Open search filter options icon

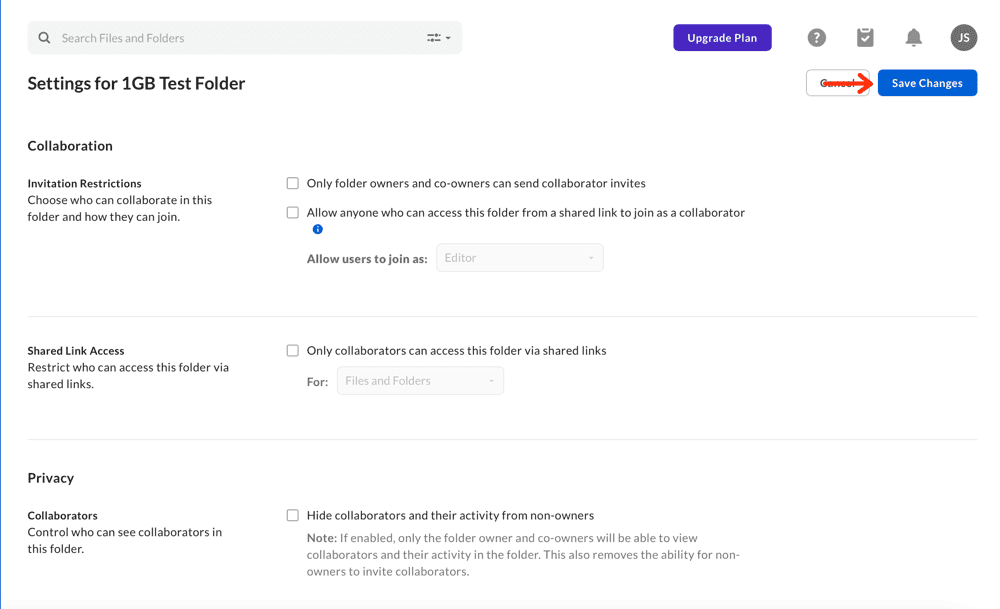[439, 38]
